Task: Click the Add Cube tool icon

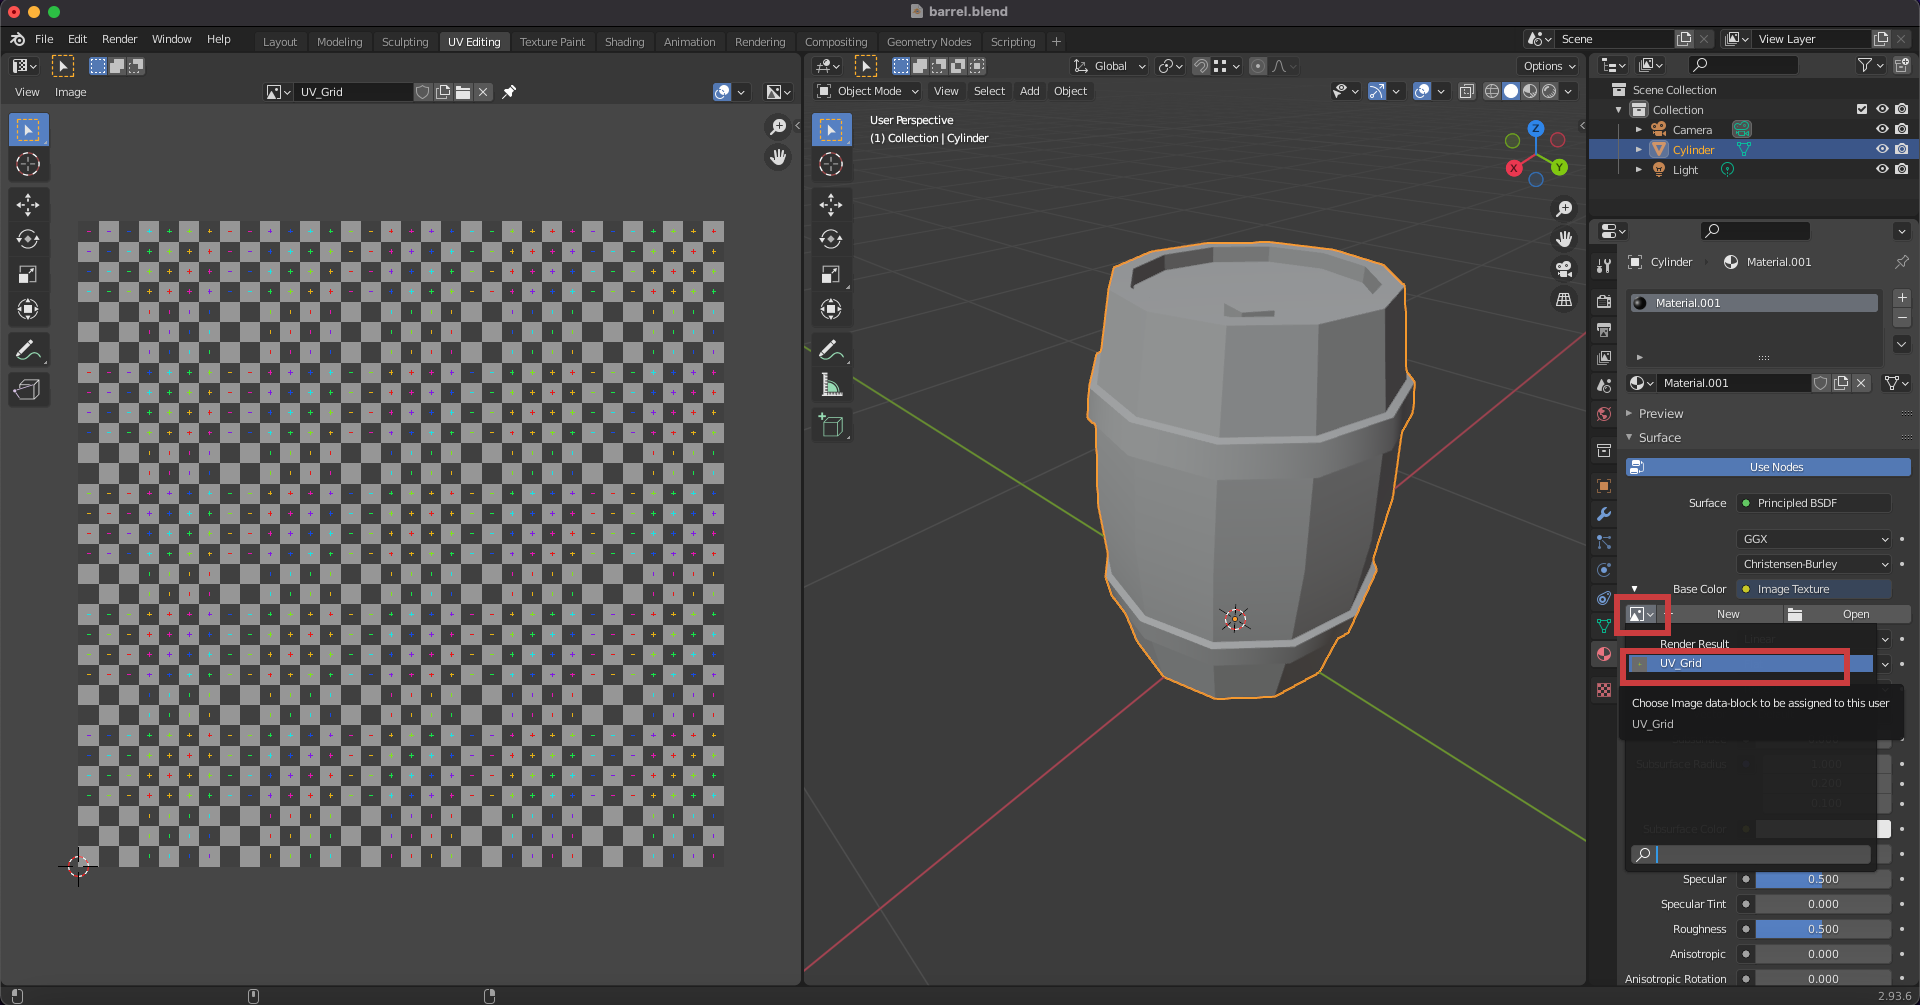Action: [x=830, y=425]
